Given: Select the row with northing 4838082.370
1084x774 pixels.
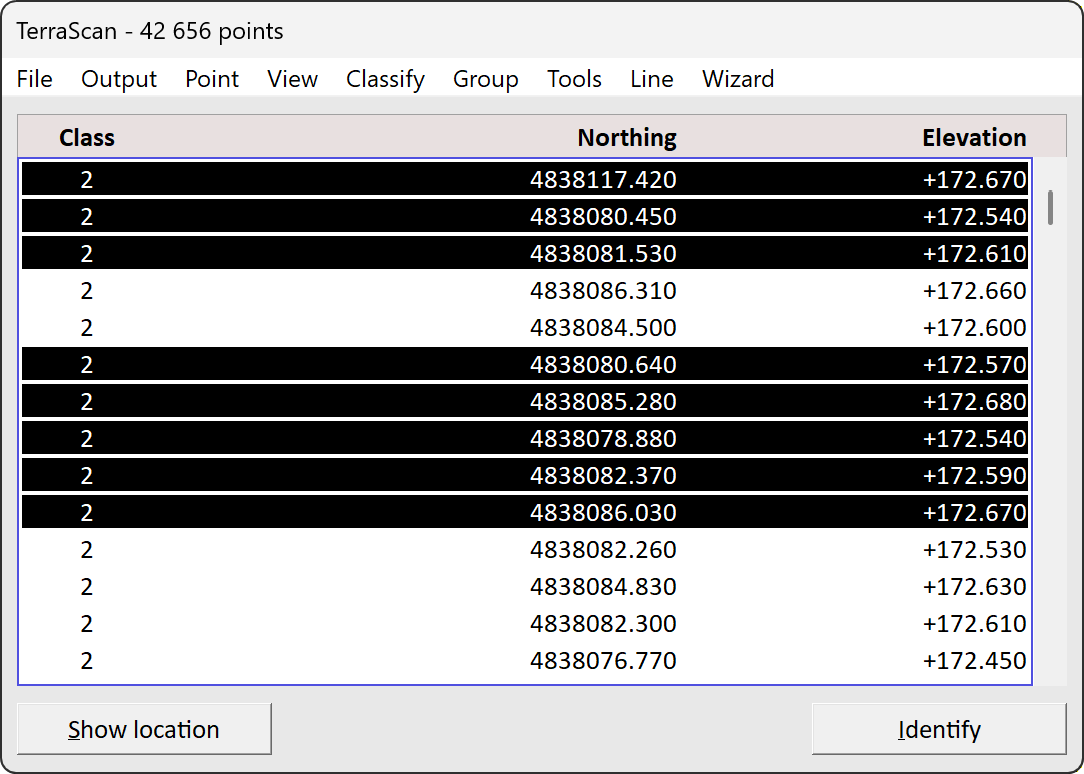Looking at the screenshot, I should click(525, 475).
